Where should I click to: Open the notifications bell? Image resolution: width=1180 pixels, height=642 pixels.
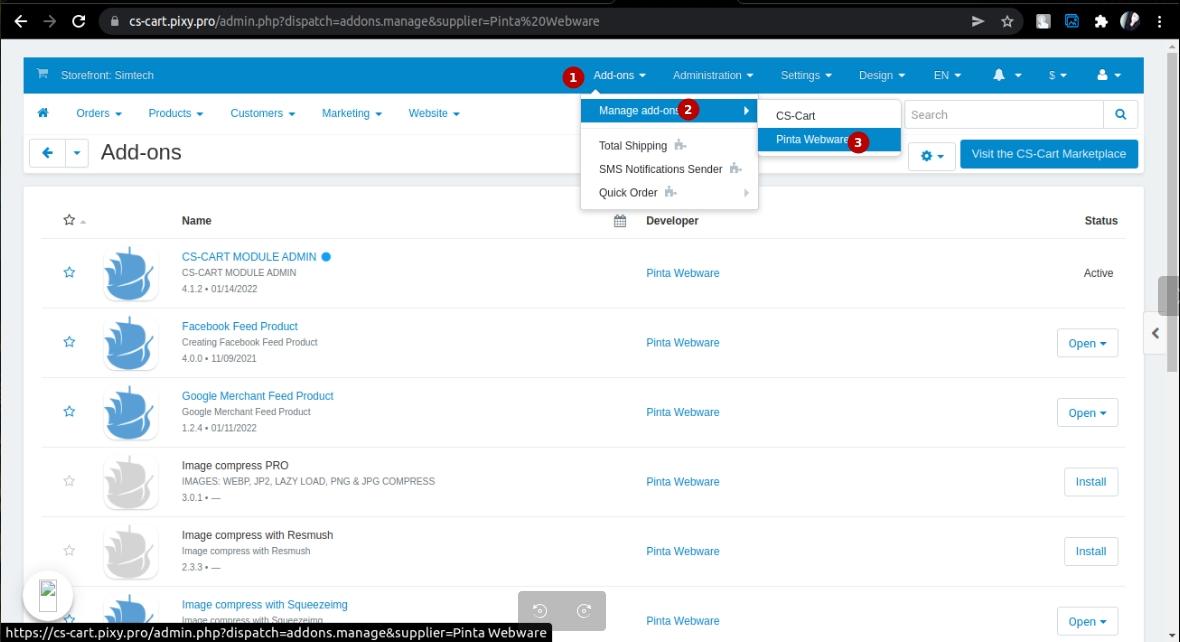tap(1006, 75)
